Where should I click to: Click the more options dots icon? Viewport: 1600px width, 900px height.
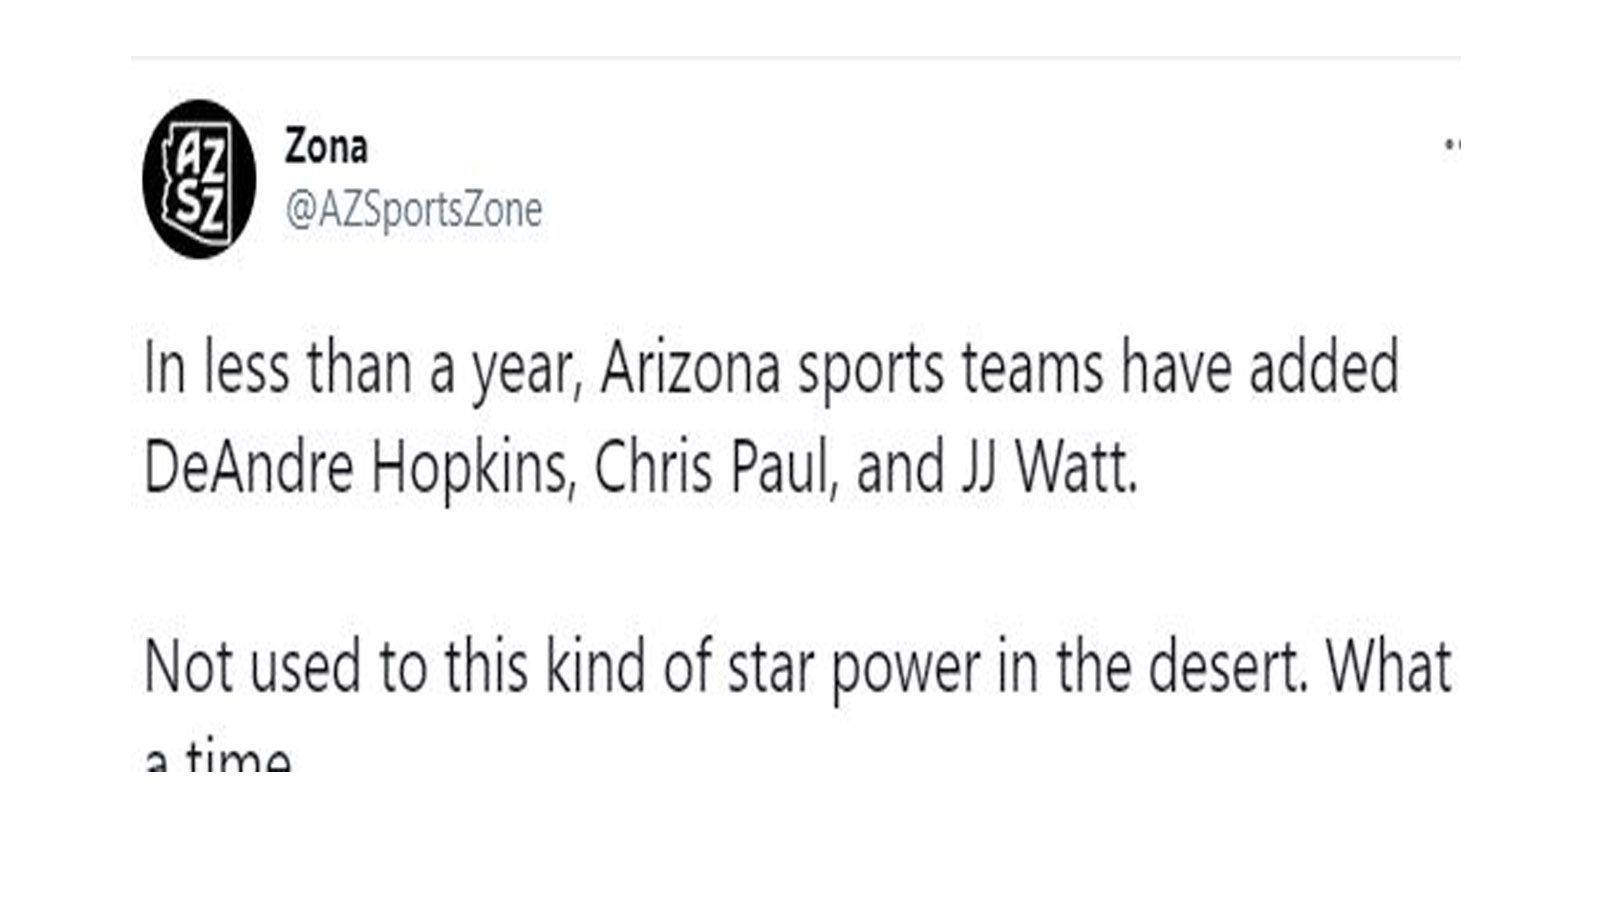pyautogui.click(x=1452, y=146)
